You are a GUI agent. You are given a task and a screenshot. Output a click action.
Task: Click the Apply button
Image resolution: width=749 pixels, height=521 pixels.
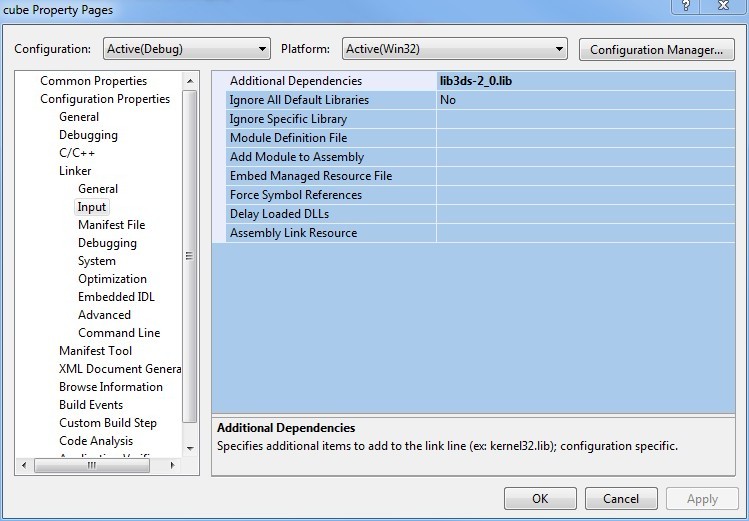click(702, 499)
